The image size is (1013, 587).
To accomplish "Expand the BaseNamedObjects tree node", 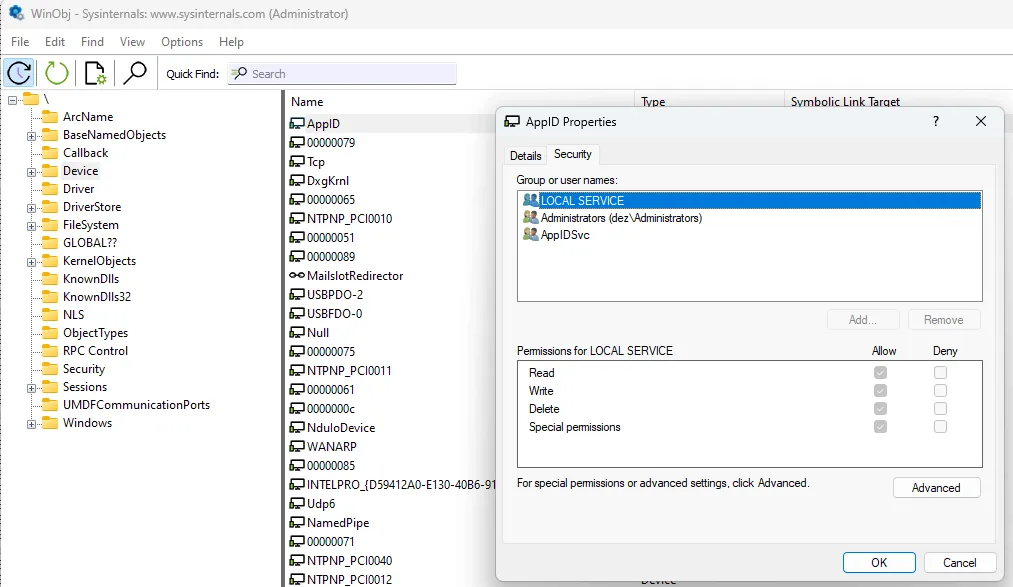I will coord(31,135).
